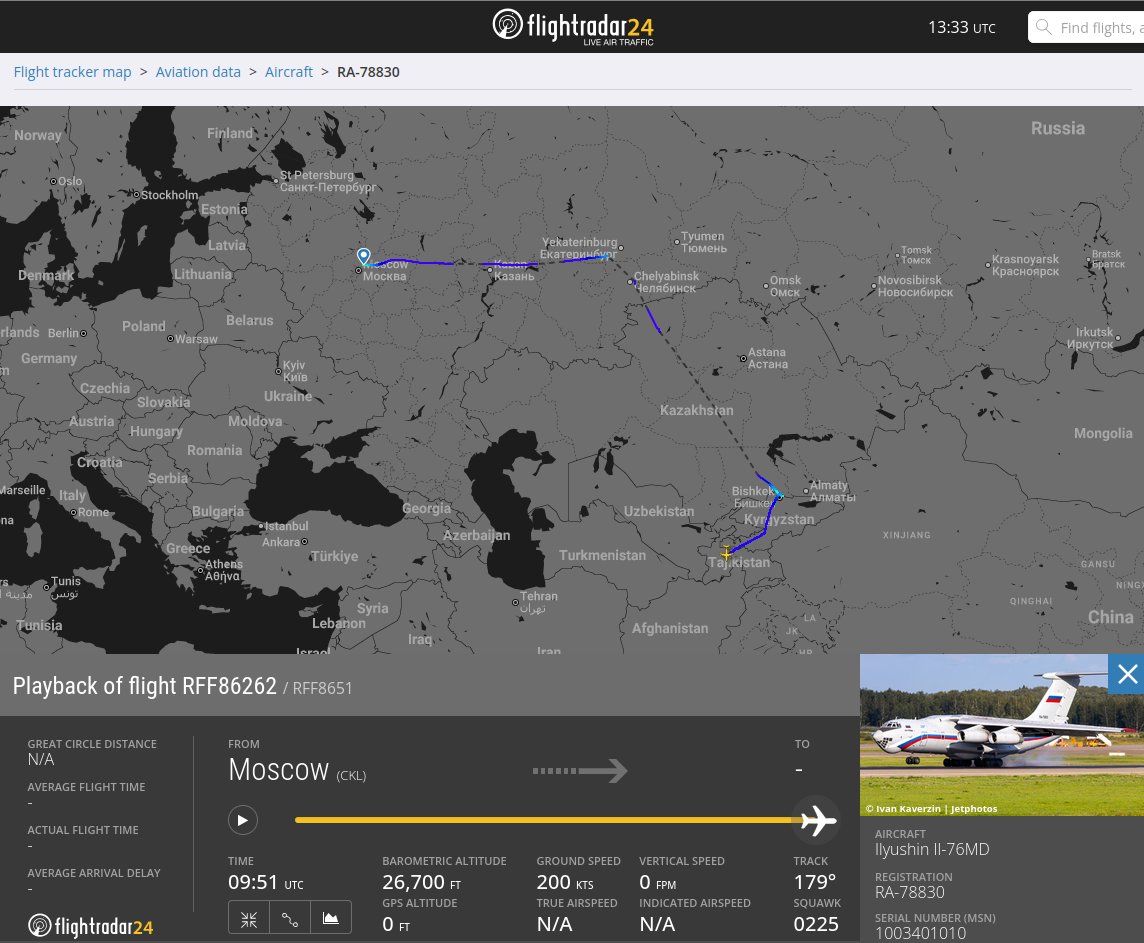1144x943 pixels.
Task: Click the 26,700 FT barometric altitude value
Action: pyautogui.click(x=422, y=882)
